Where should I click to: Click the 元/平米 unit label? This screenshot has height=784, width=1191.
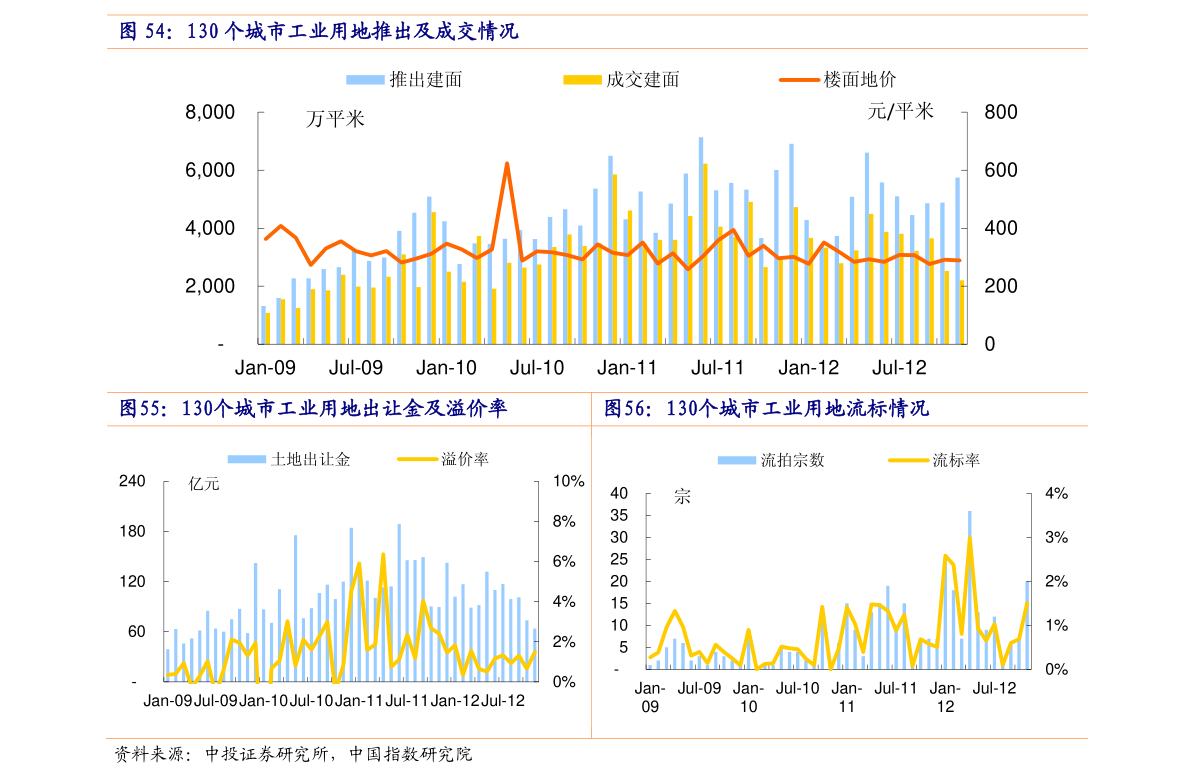(900, 112)
